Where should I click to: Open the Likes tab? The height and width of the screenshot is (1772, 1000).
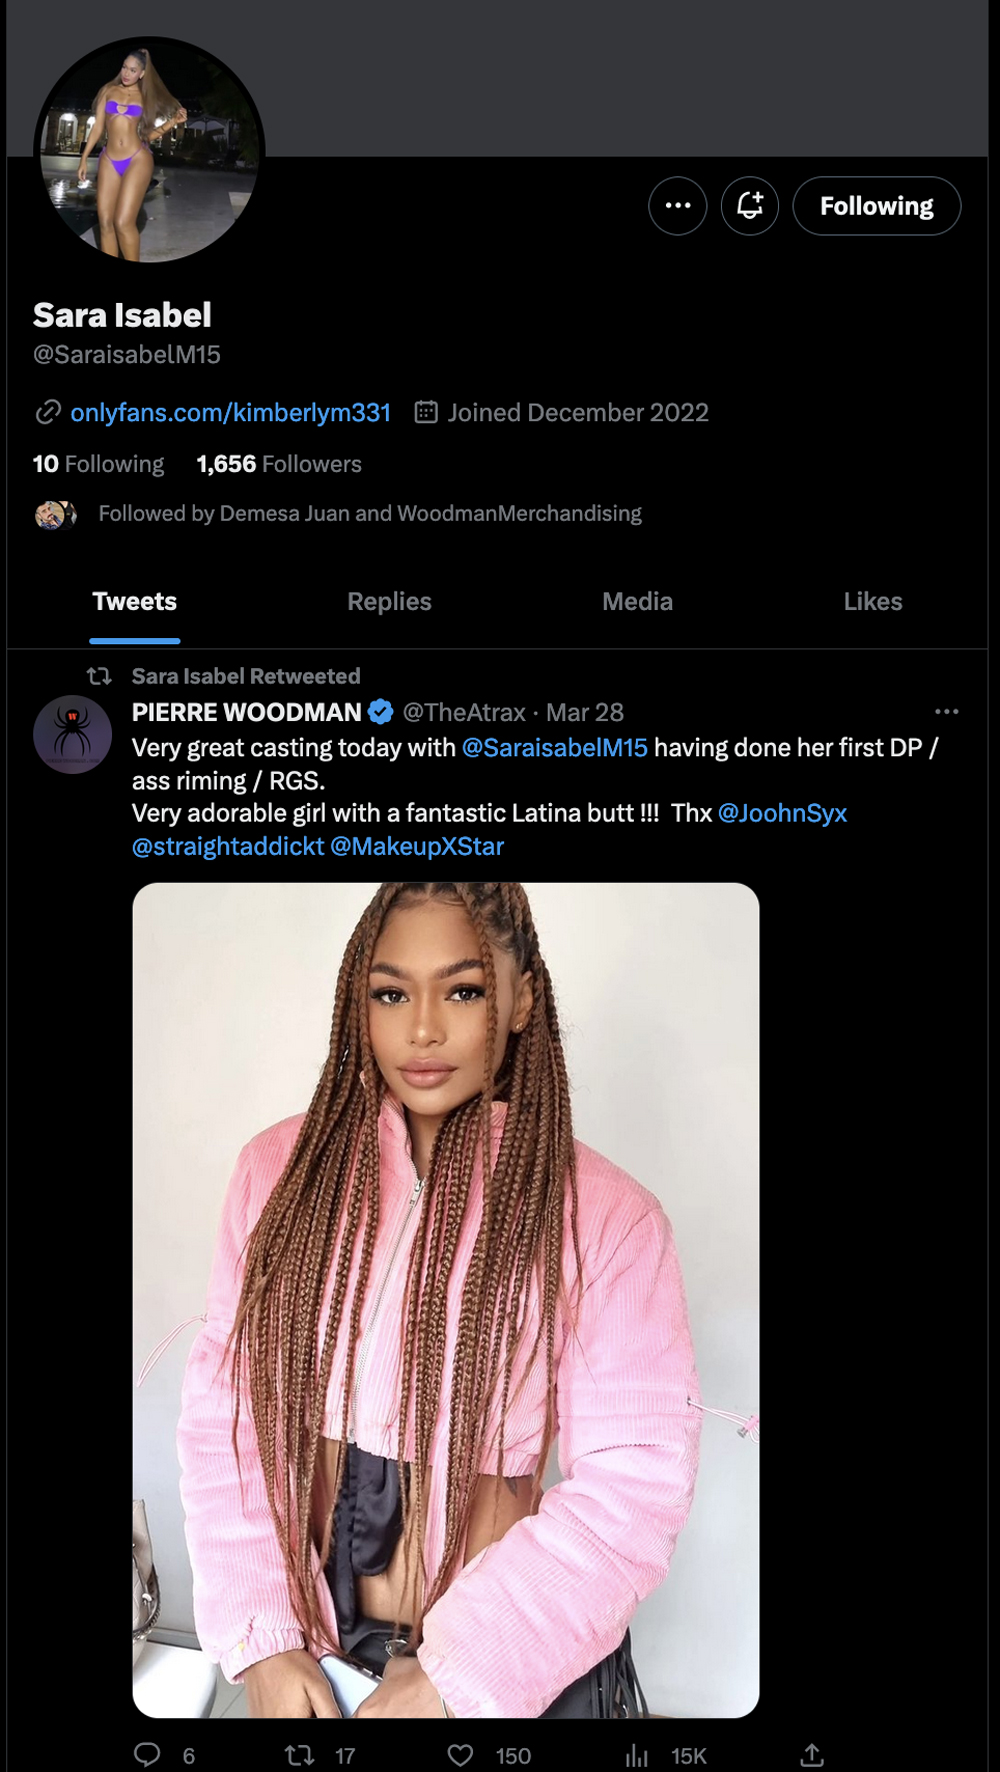coord(872,602)
